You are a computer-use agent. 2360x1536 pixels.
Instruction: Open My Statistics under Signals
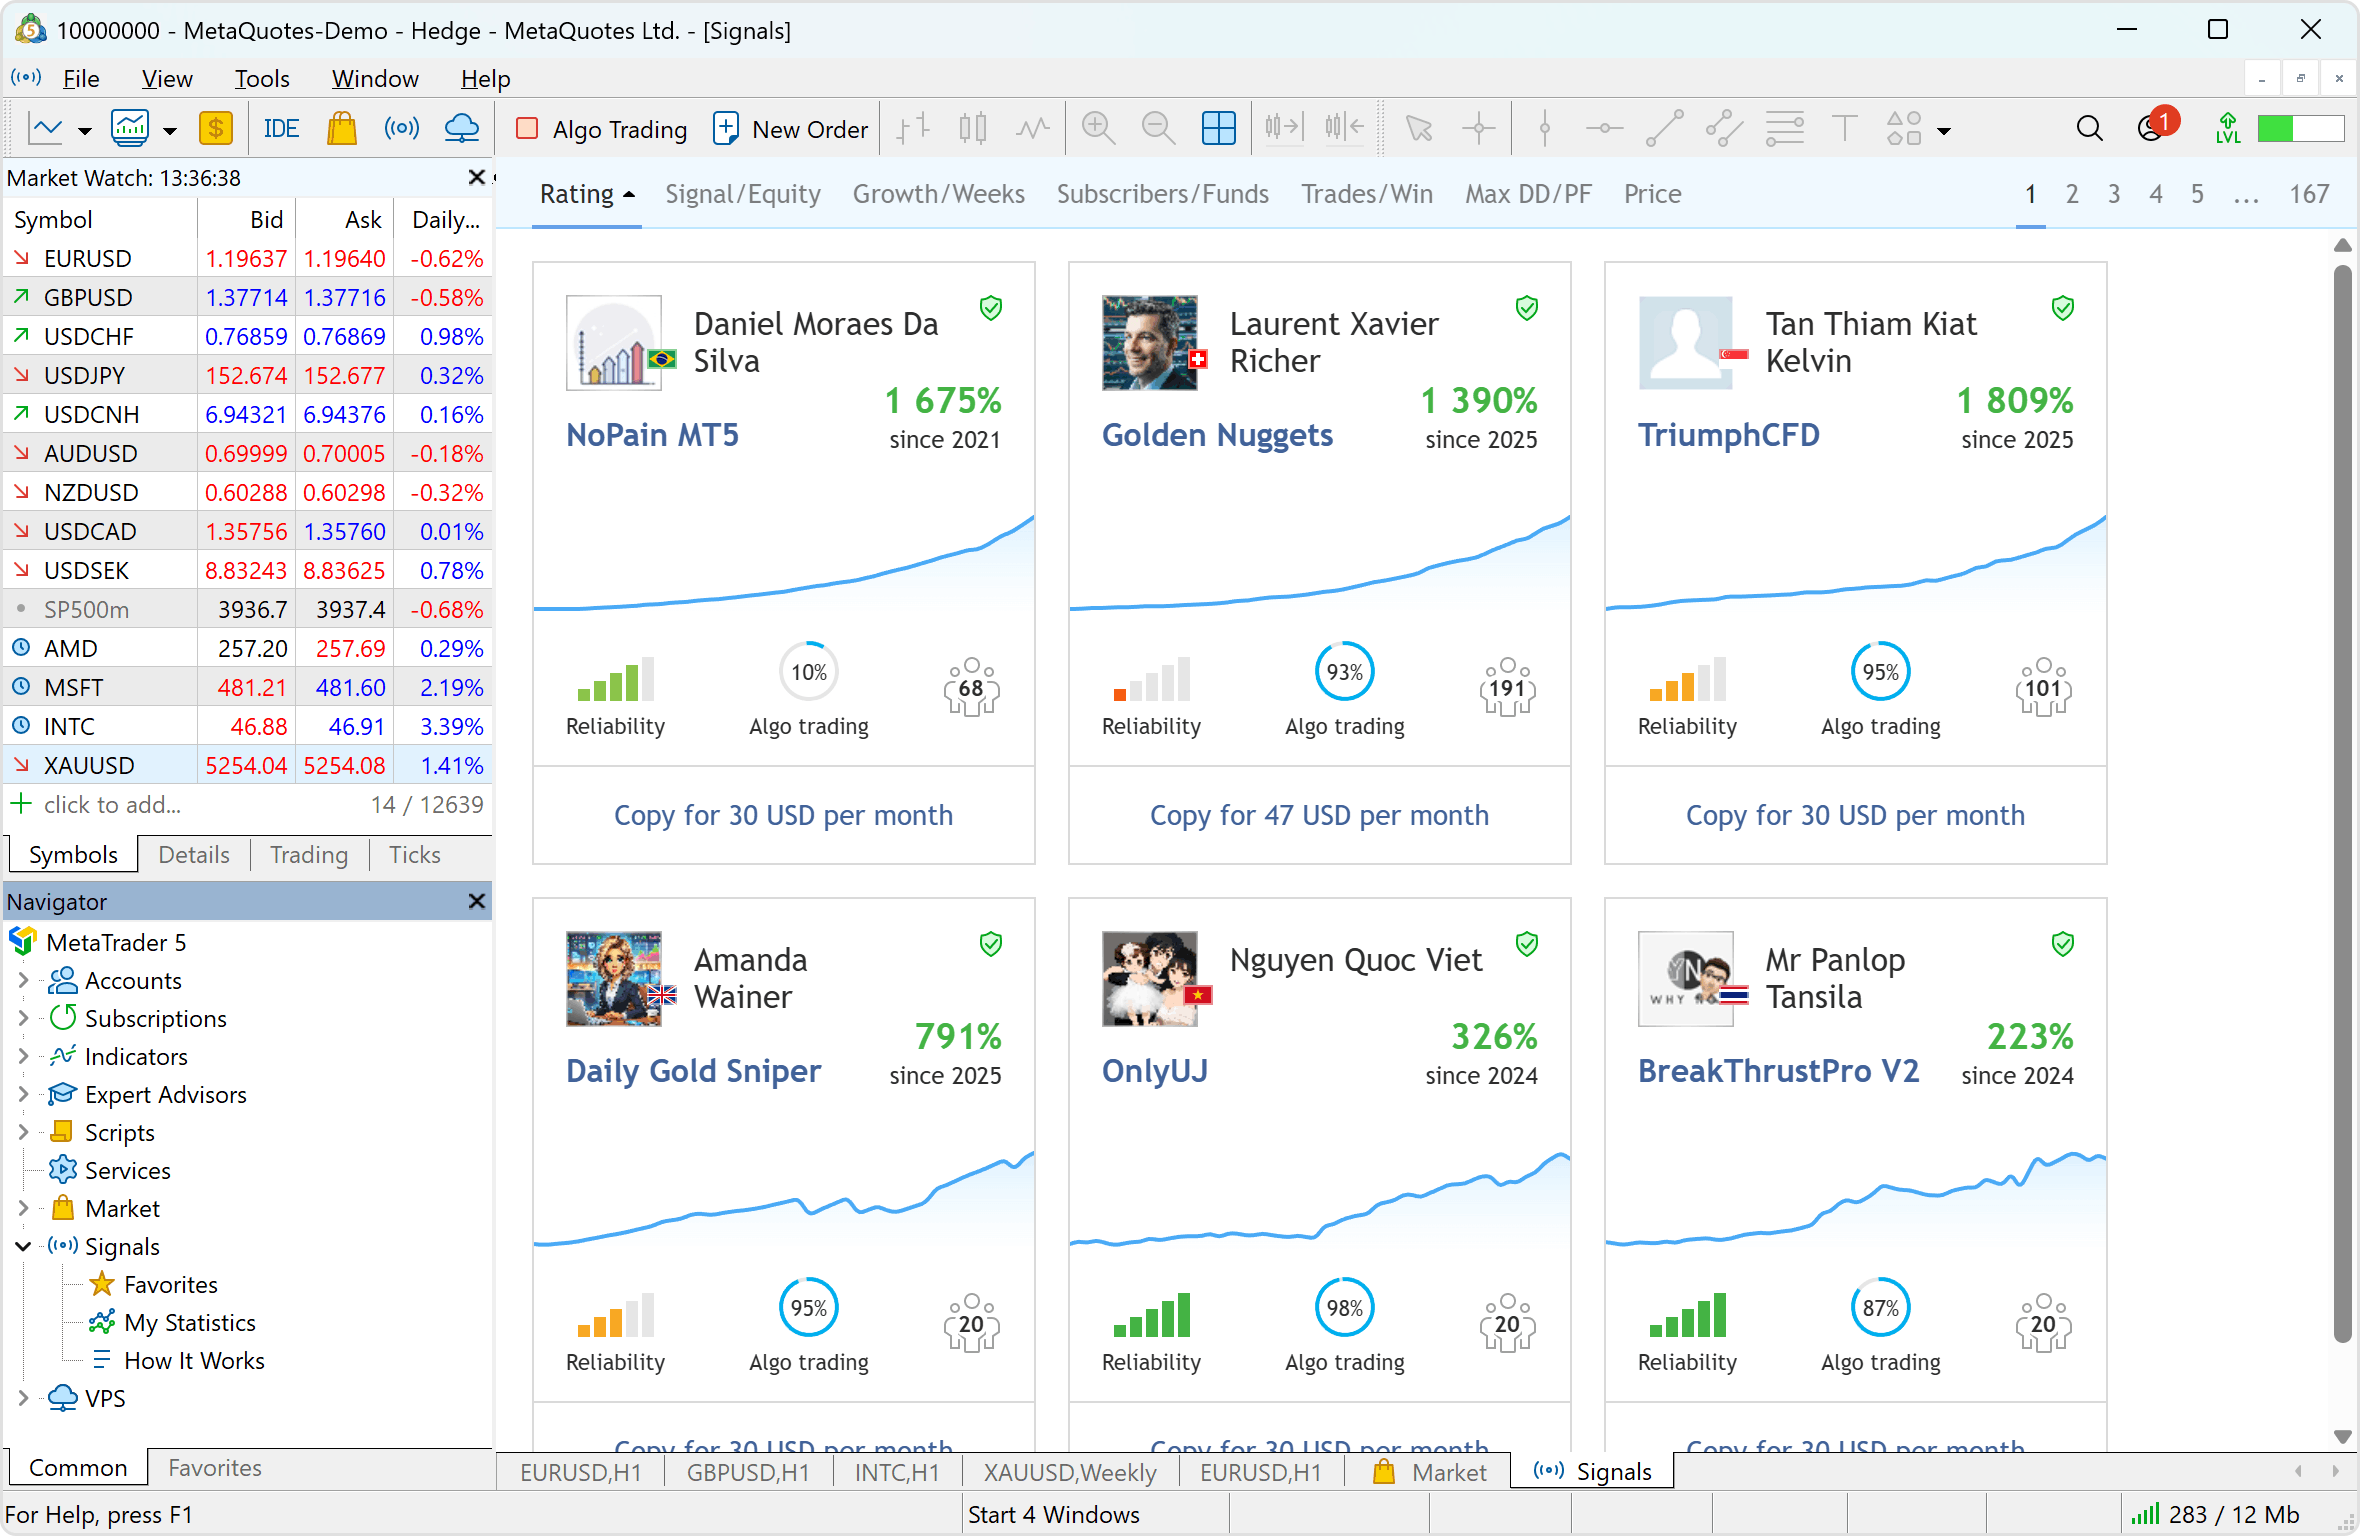189,1322
